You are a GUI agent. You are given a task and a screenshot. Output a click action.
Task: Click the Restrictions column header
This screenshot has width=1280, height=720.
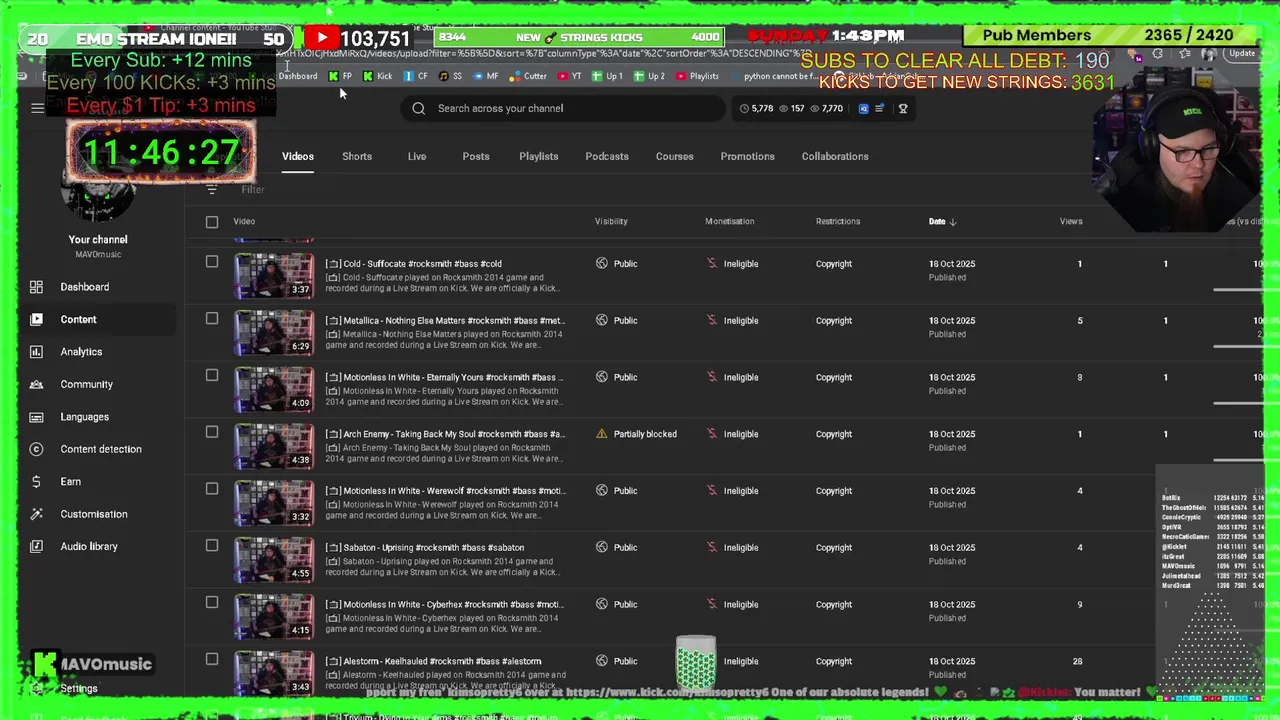[x=838, y=221]
